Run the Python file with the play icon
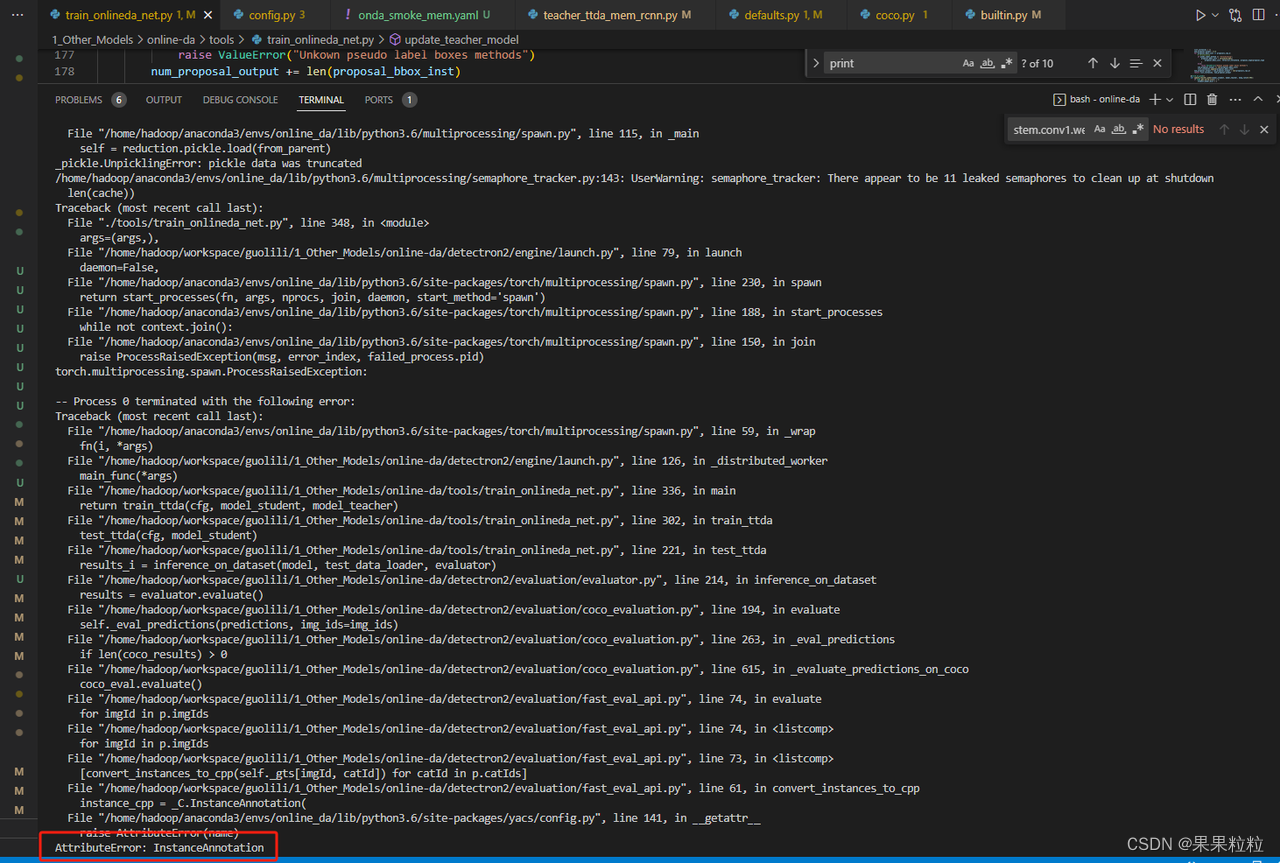The height and width of the screenshot is (863, 1280). [x=1200, y=15]
